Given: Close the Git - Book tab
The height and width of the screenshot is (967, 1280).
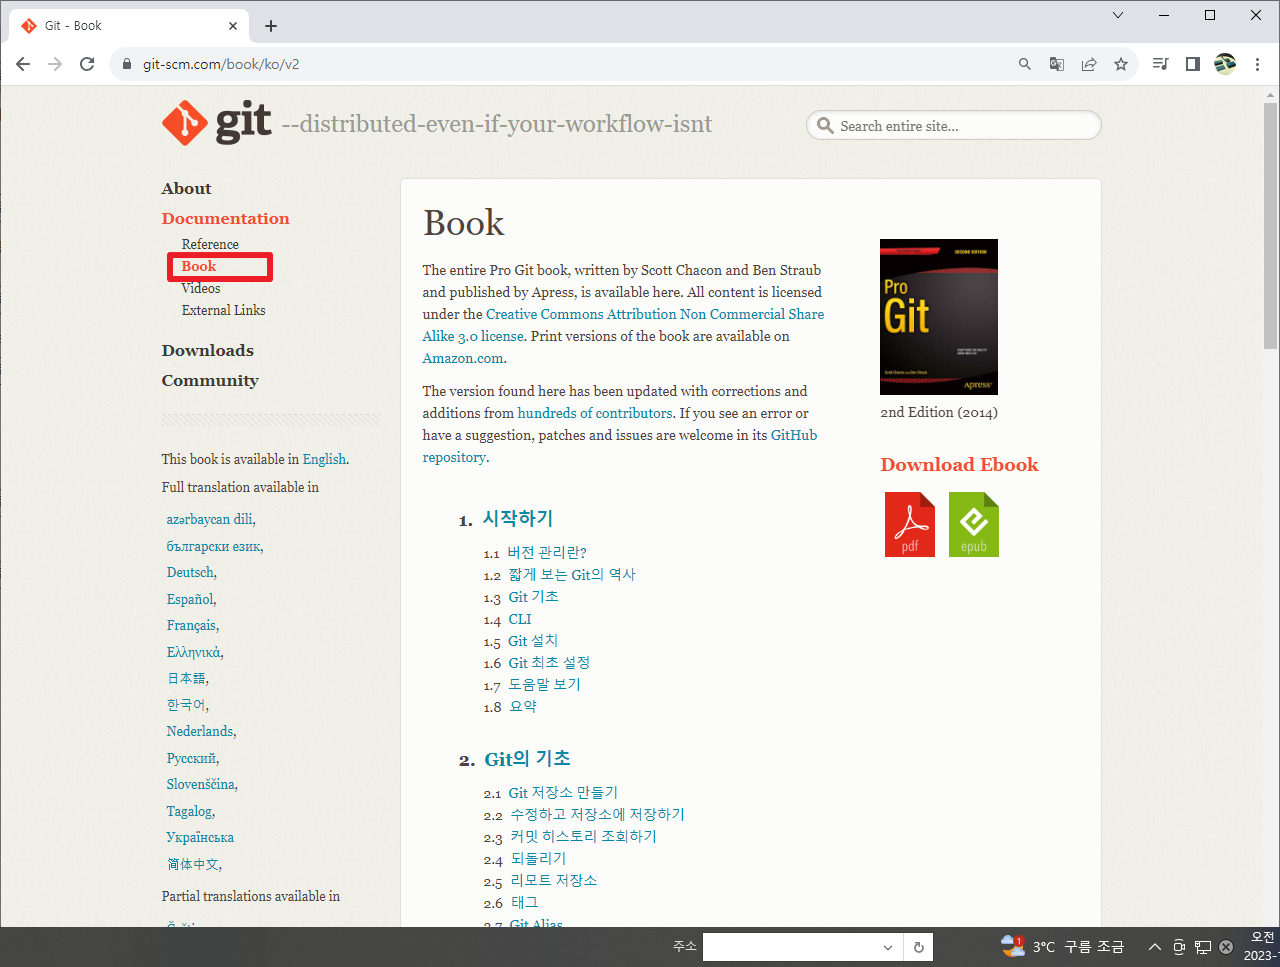Looking at the screenshot, I should (x=234, y=26).
